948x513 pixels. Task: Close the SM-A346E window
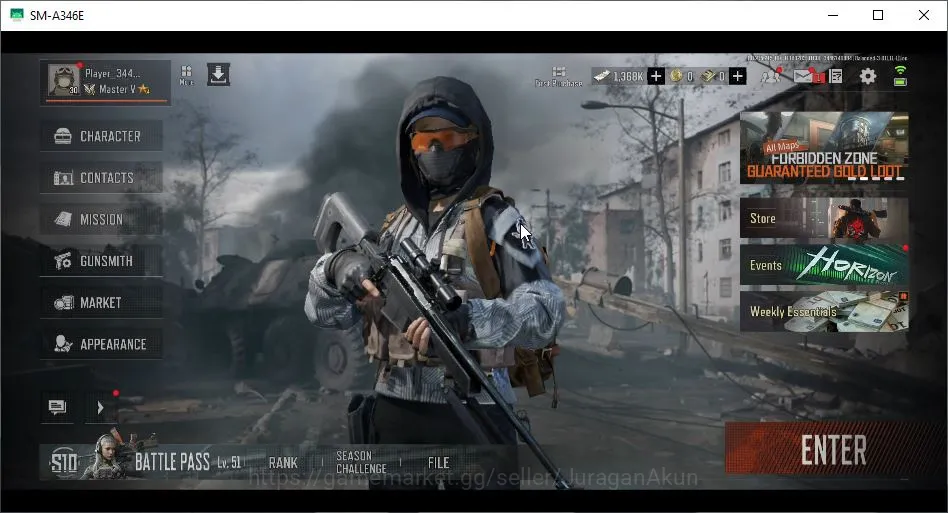pos(924,15)
